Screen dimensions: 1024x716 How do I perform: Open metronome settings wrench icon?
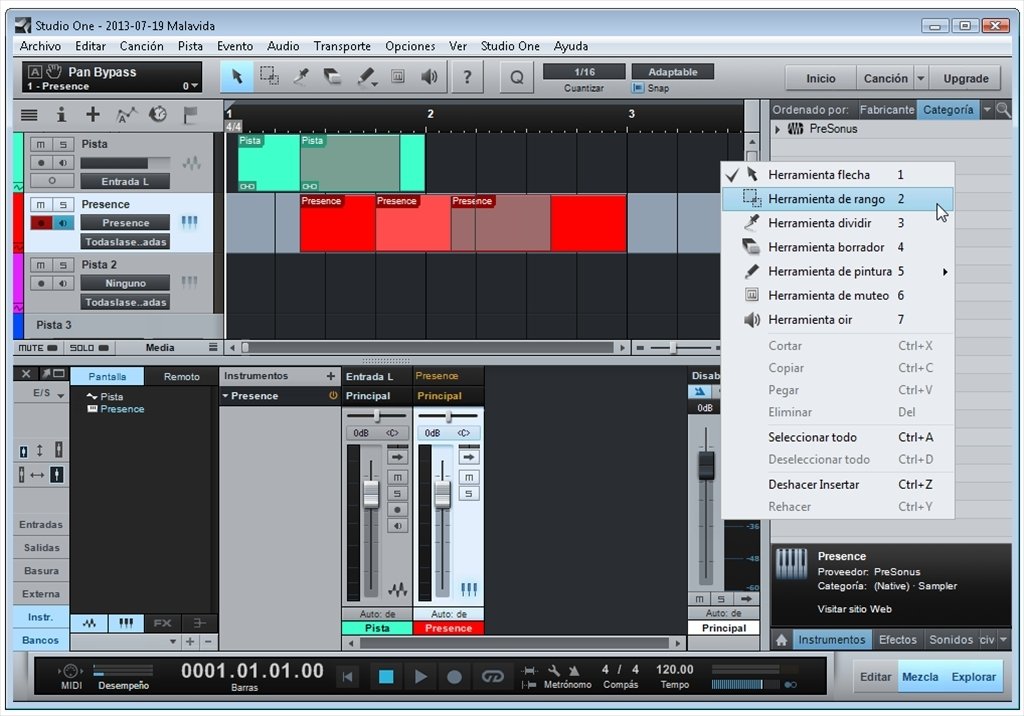click(x=554, y=670)
